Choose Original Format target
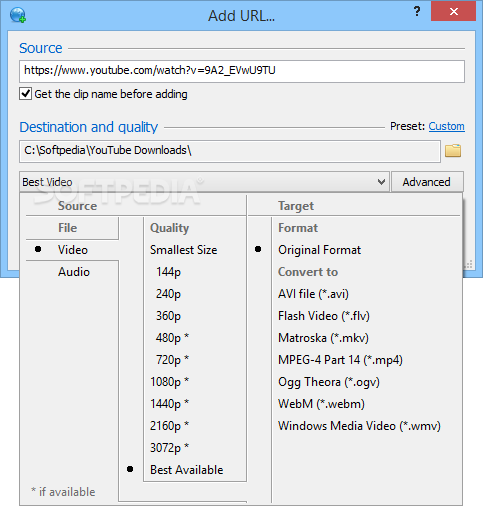The image size is (483, 506). (x=319, y=250)
